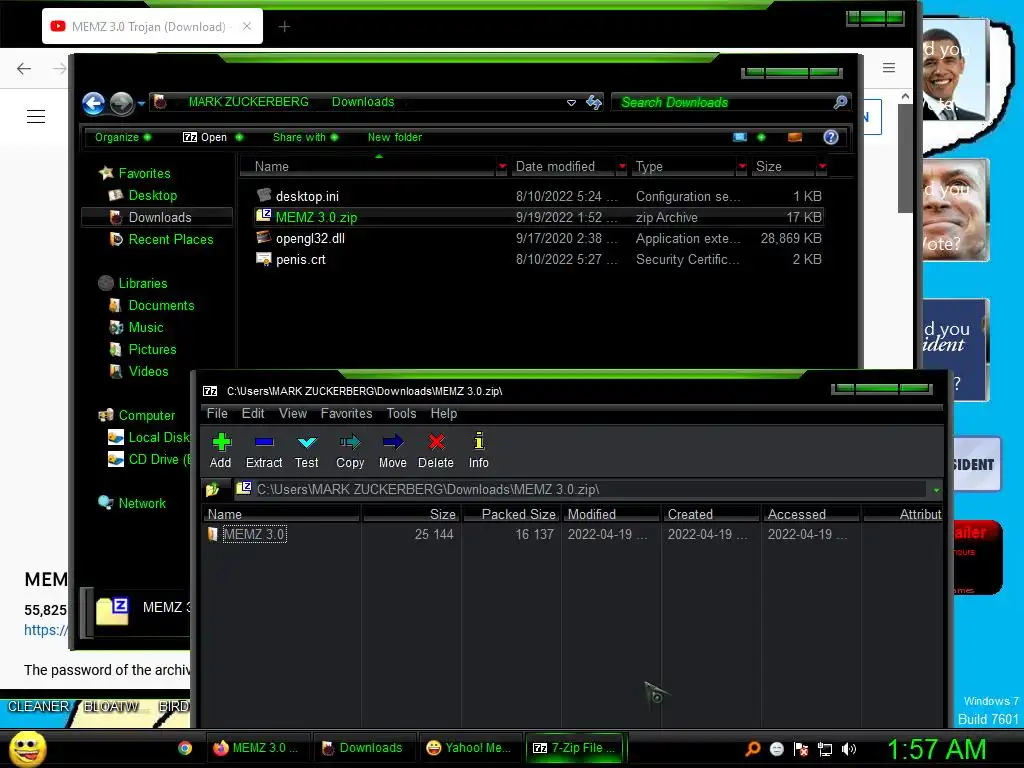Select MEMZ 3.0.zip in Downloads list

[x=539, y=217]
